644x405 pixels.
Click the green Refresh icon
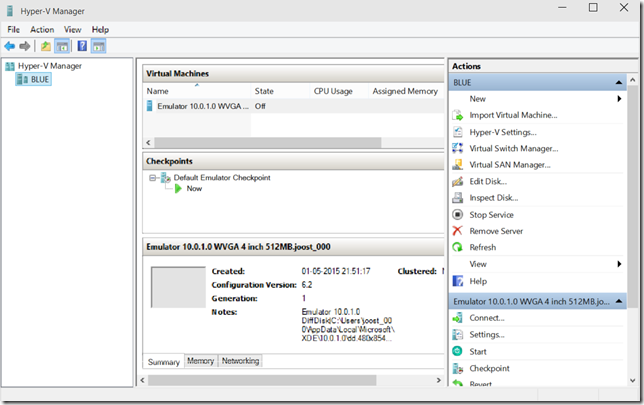click(458, 247)
